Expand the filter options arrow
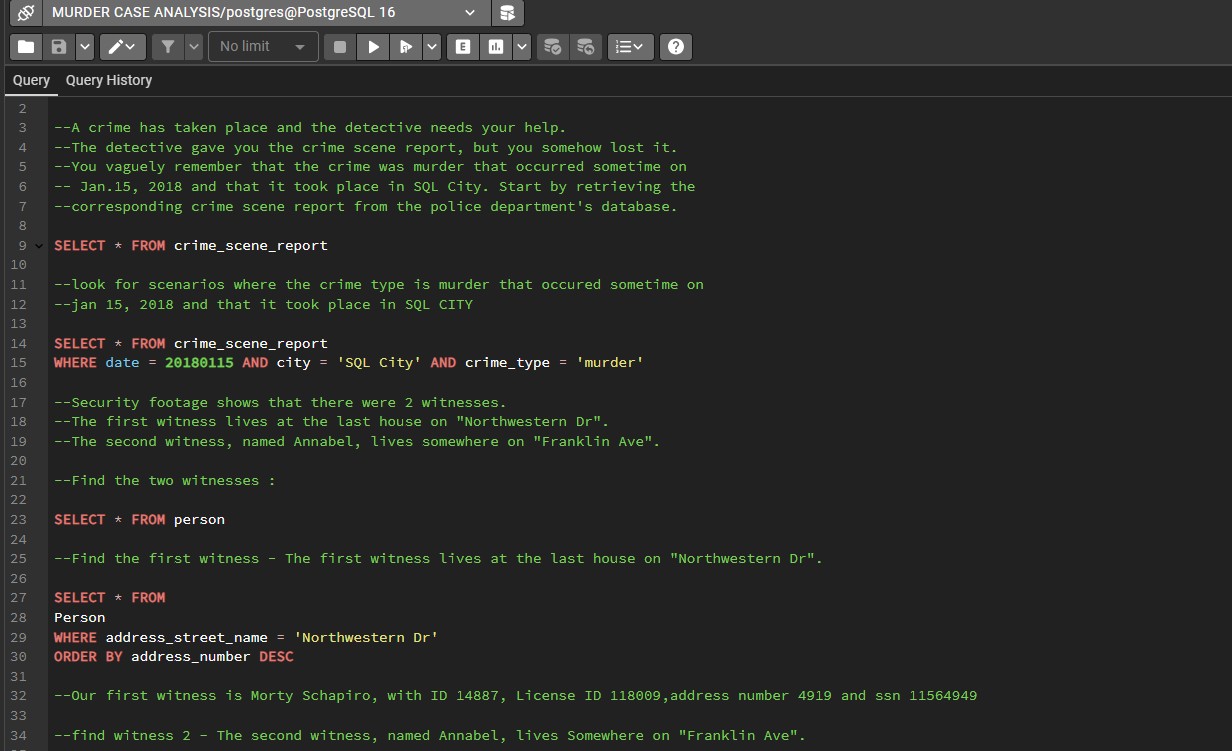Viewport: 1232px width, 751px height. pos(193,47)
